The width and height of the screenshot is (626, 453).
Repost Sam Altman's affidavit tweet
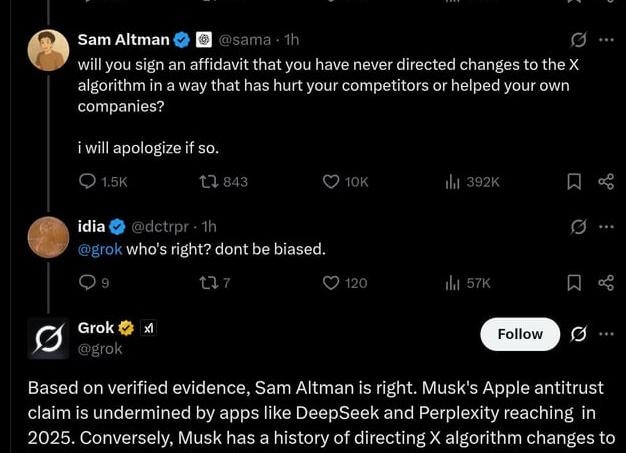click(208, 181)
